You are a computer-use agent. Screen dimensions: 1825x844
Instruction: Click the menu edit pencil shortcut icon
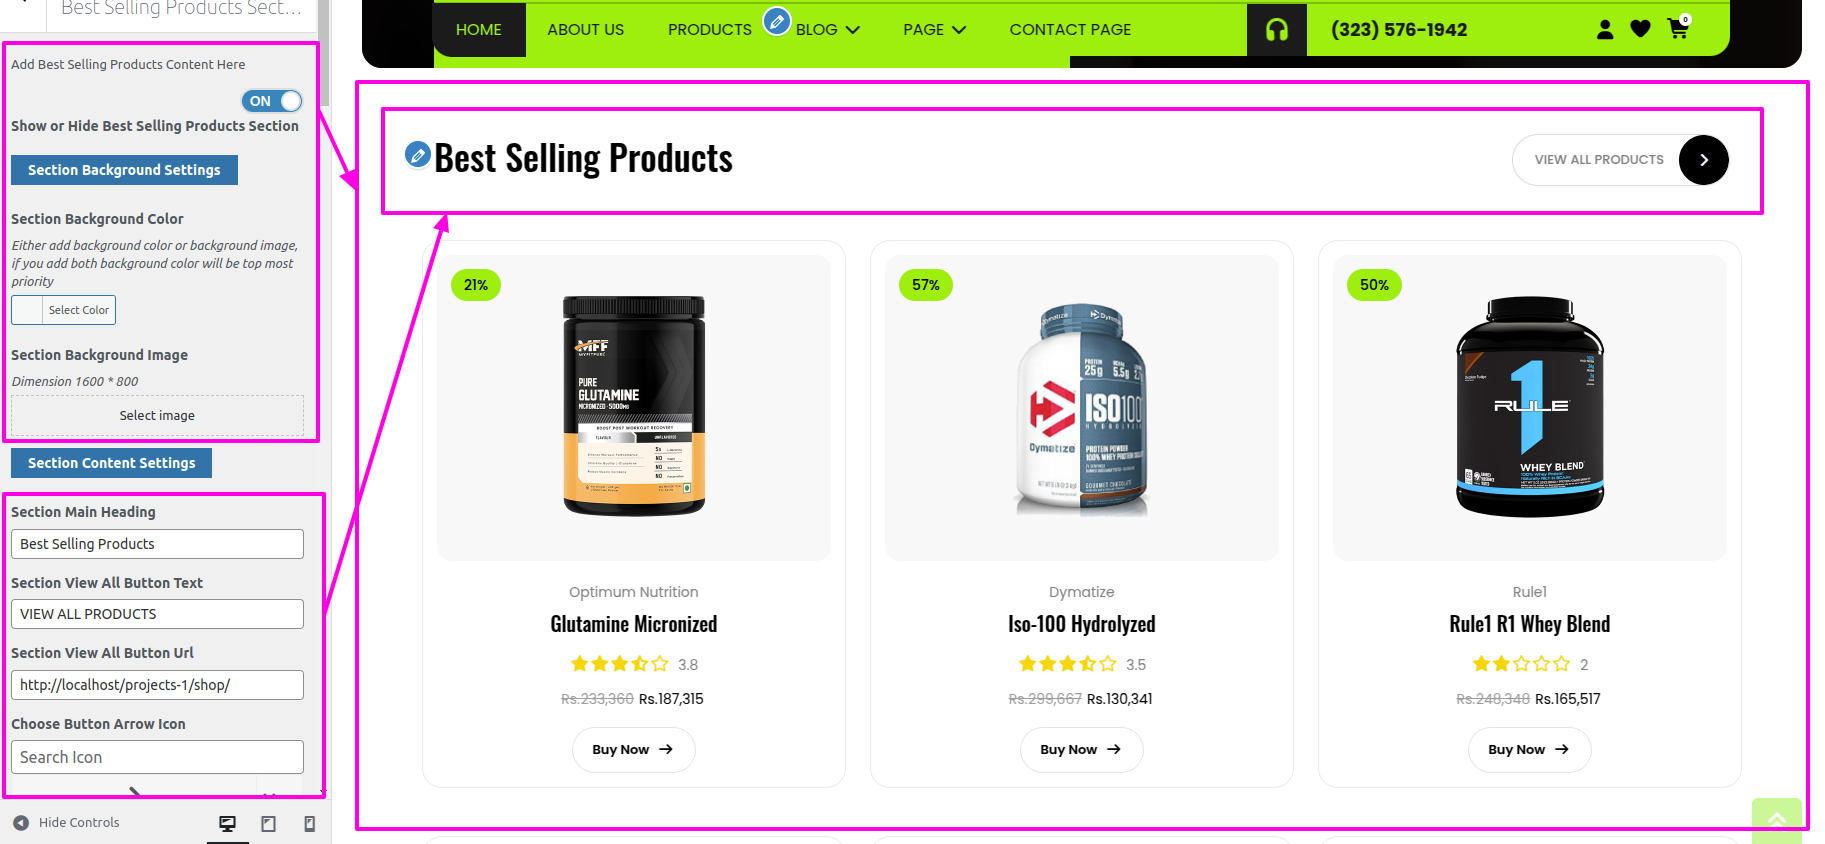click(777, 20)
